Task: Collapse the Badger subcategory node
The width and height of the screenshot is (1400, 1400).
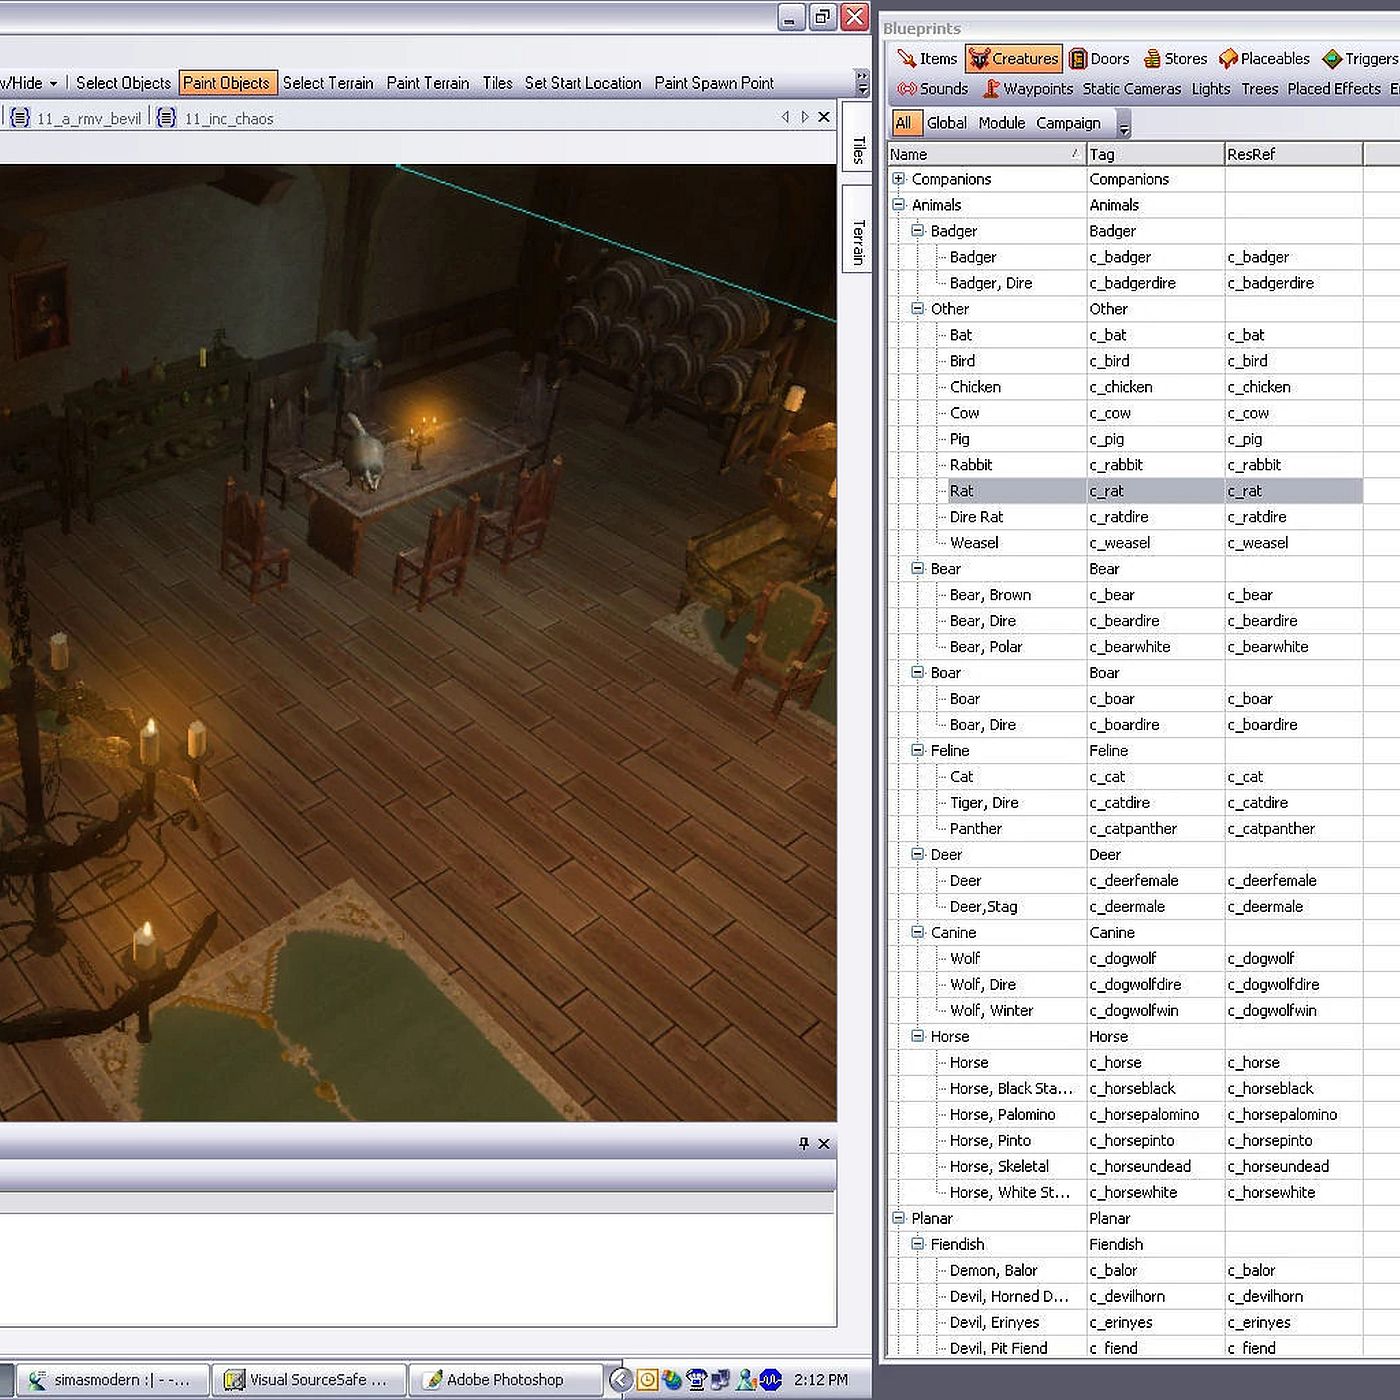Action: click(x=917, y=231)
